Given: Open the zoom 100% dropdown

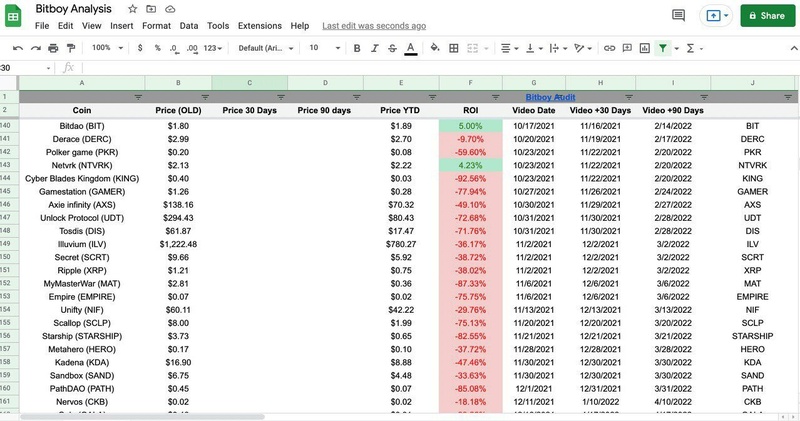Looking at the screenshot, I should [x=108, y=48].
